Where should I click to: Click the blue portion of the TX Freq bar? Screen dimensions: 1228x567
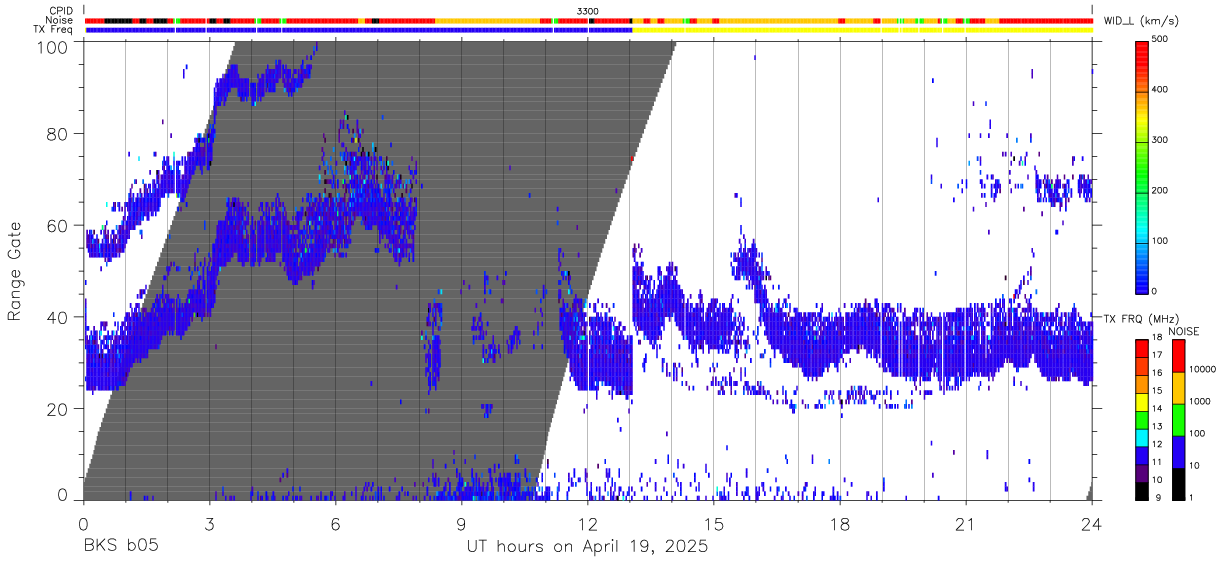tap(358, 30)
